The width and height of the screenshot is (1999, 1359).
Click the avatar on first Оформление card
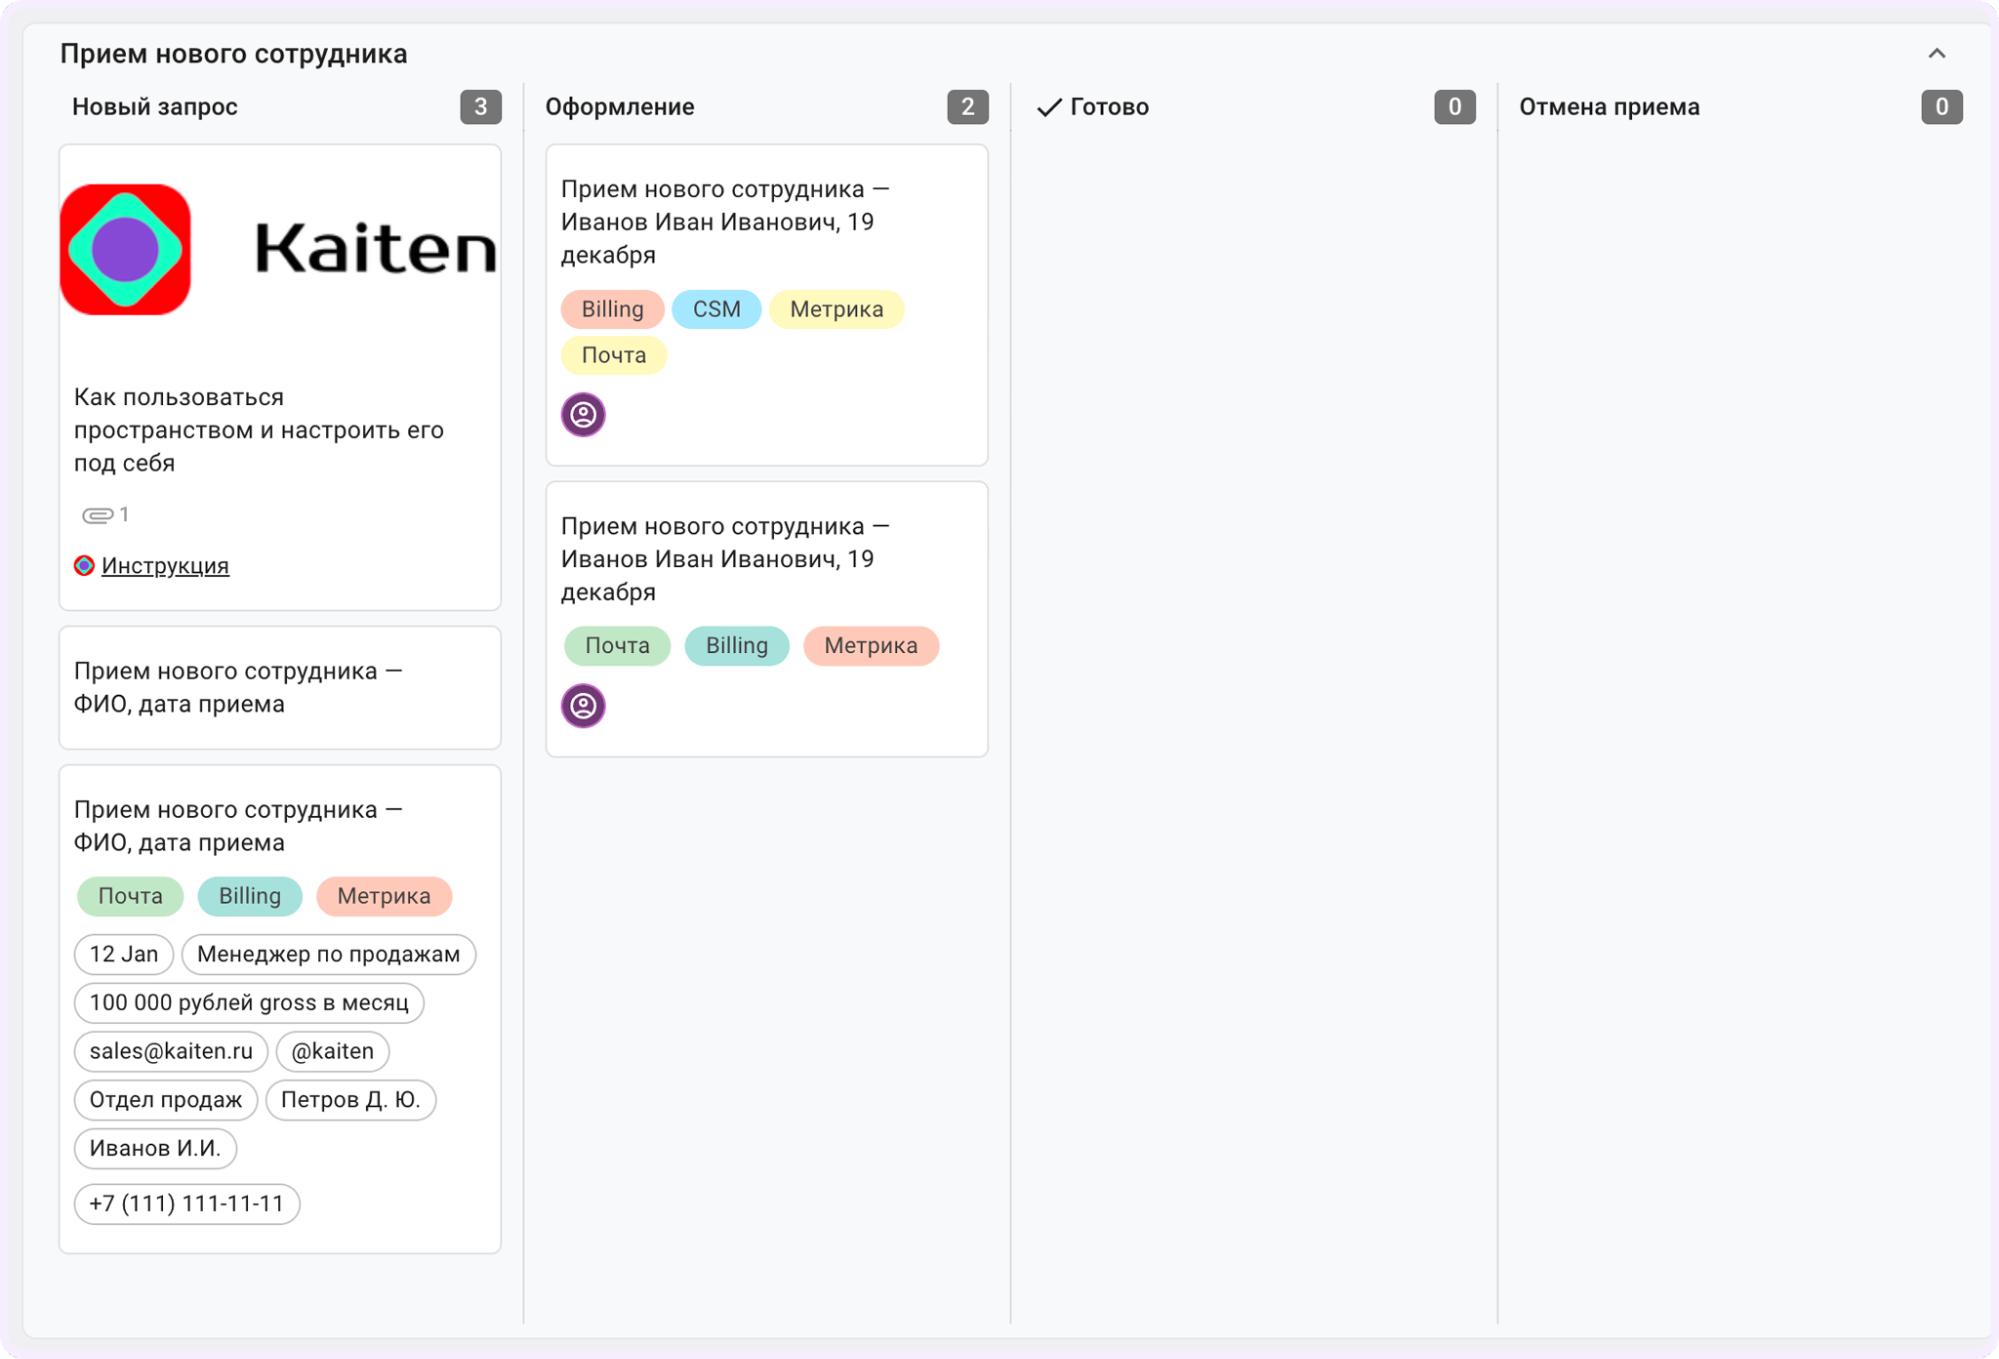583,414
